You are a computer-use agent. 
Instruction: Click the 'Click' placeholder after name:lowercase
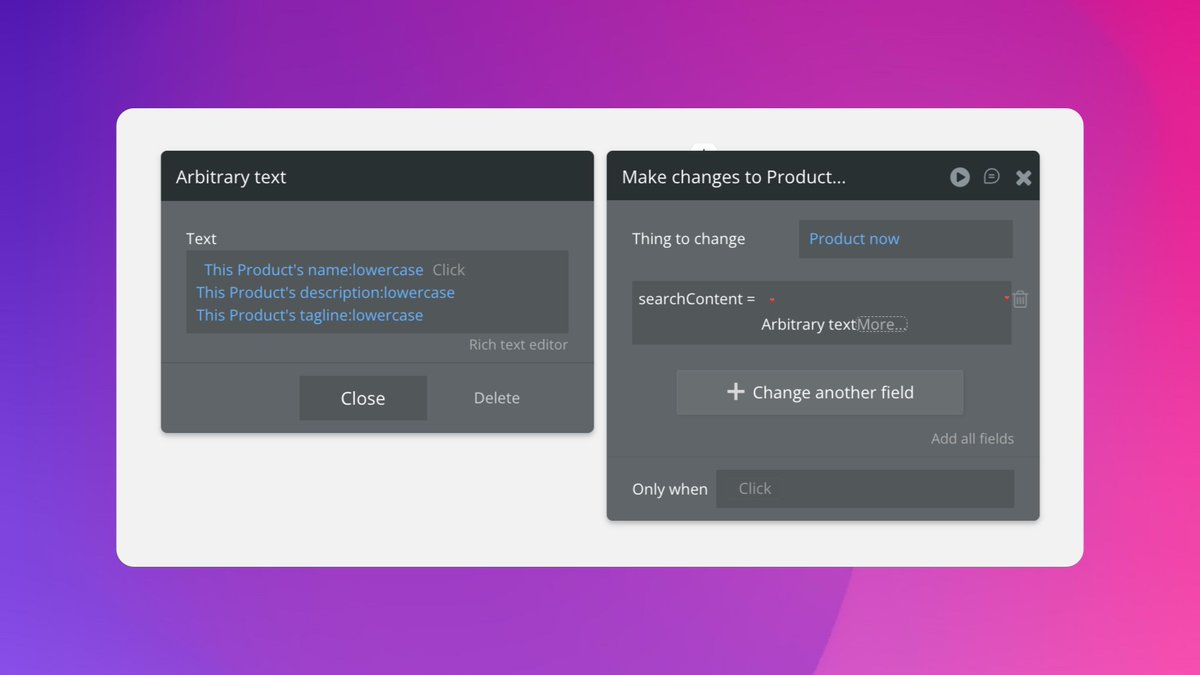[x=449, y=270]
